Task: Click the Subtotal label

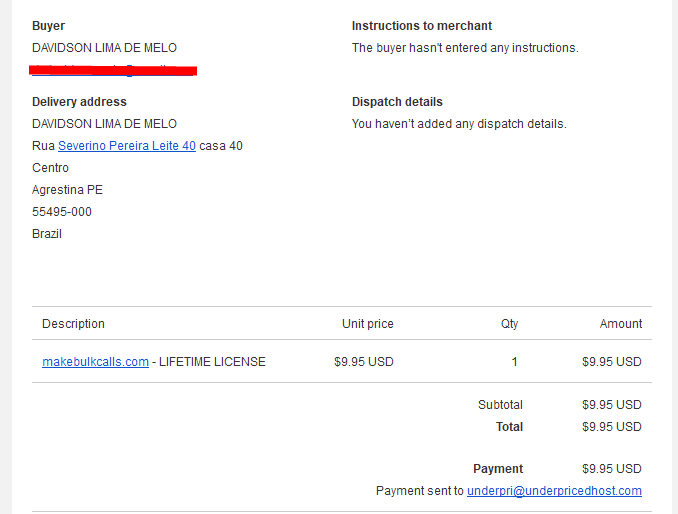Action: click(x=500, y=405)
